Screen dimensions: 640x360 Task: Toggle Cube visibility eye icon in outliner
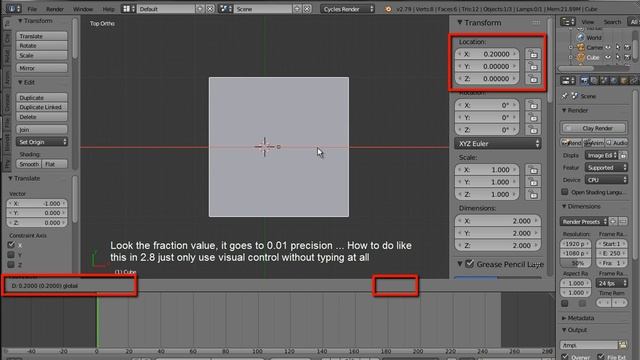click(x=608, y=58)
